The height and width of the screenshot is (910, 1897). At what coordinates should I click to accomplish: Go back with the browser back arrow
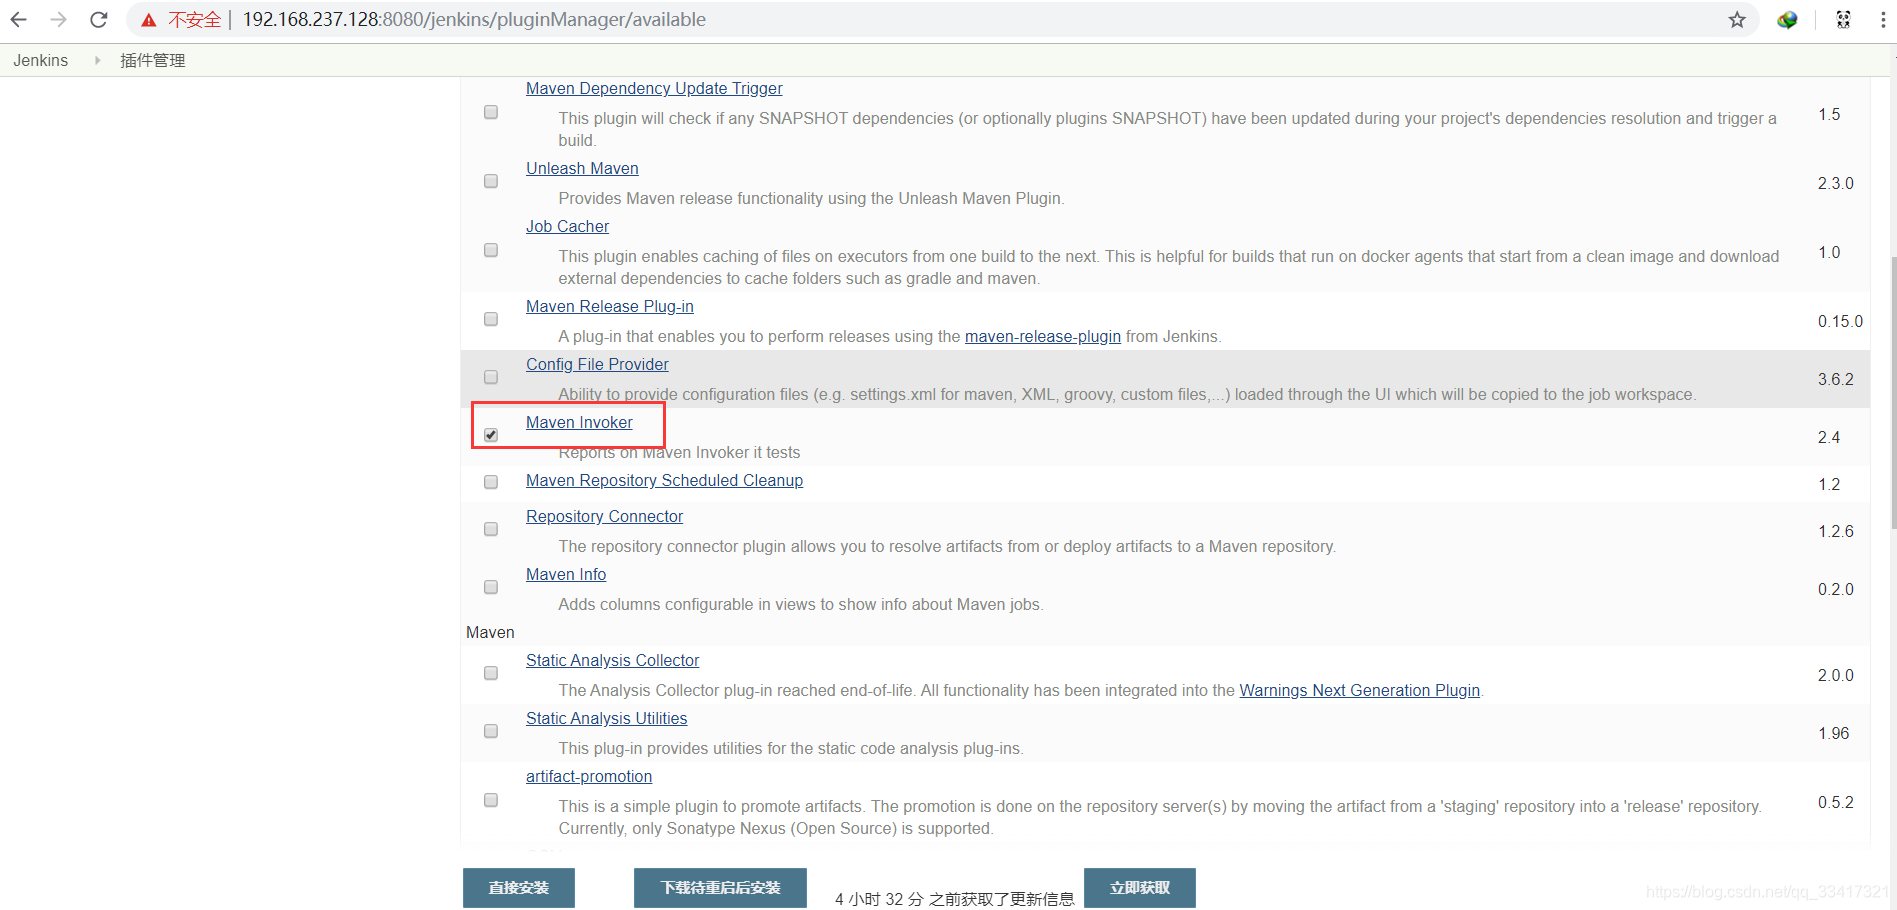pyautogui.click(x=19, y=19)
